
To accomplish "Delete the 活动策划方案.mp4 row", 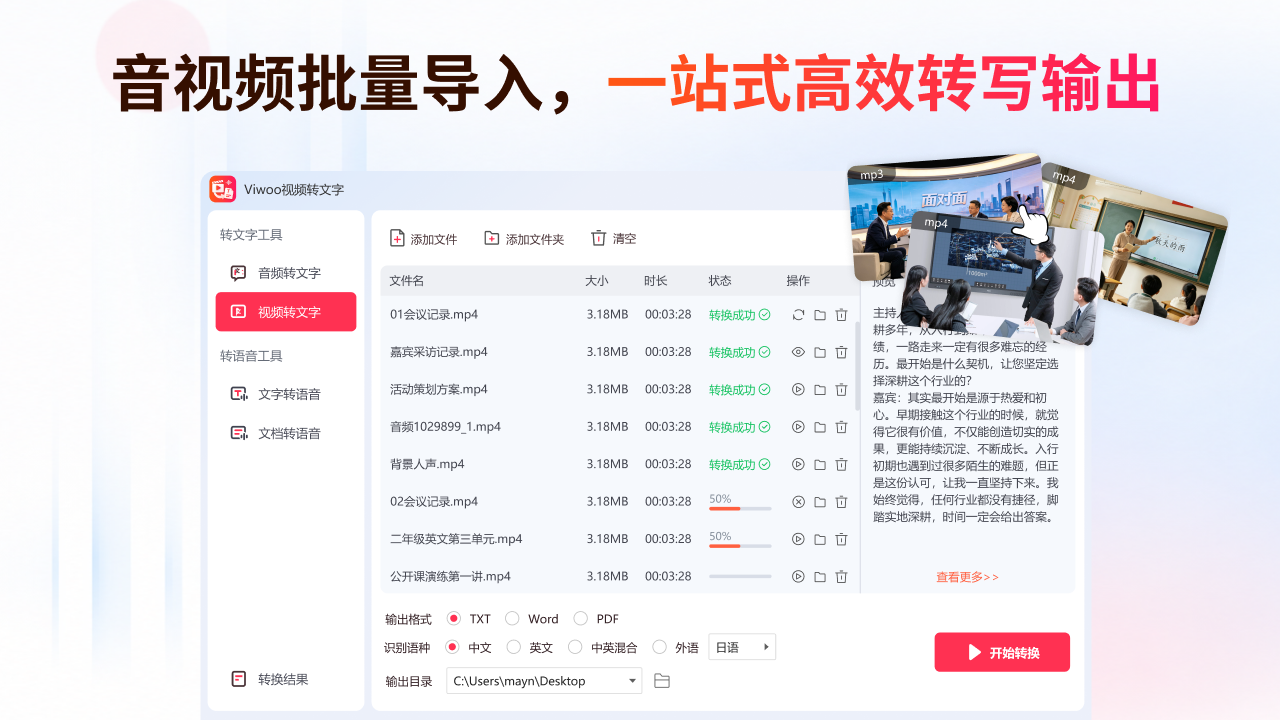I will point(841,390).
